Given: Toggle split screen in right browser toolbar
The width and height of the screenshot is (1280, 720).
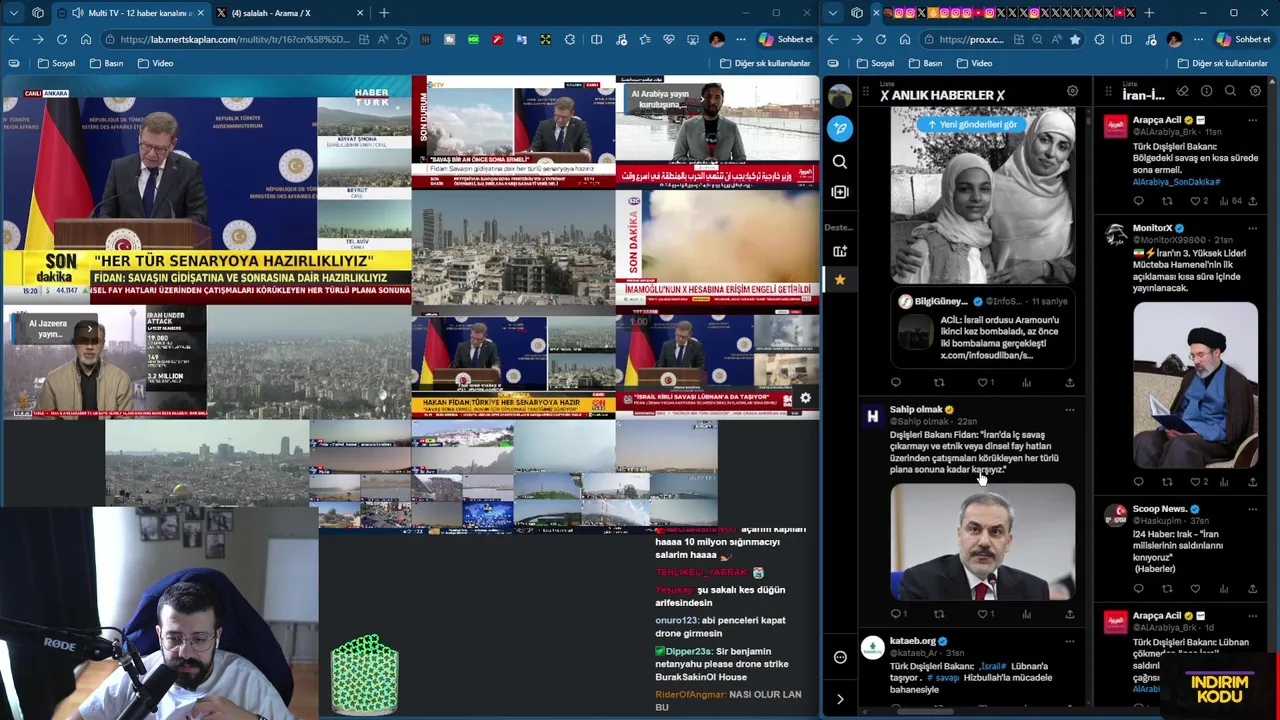Looking at the screenshot, I should click(1125, 39).
